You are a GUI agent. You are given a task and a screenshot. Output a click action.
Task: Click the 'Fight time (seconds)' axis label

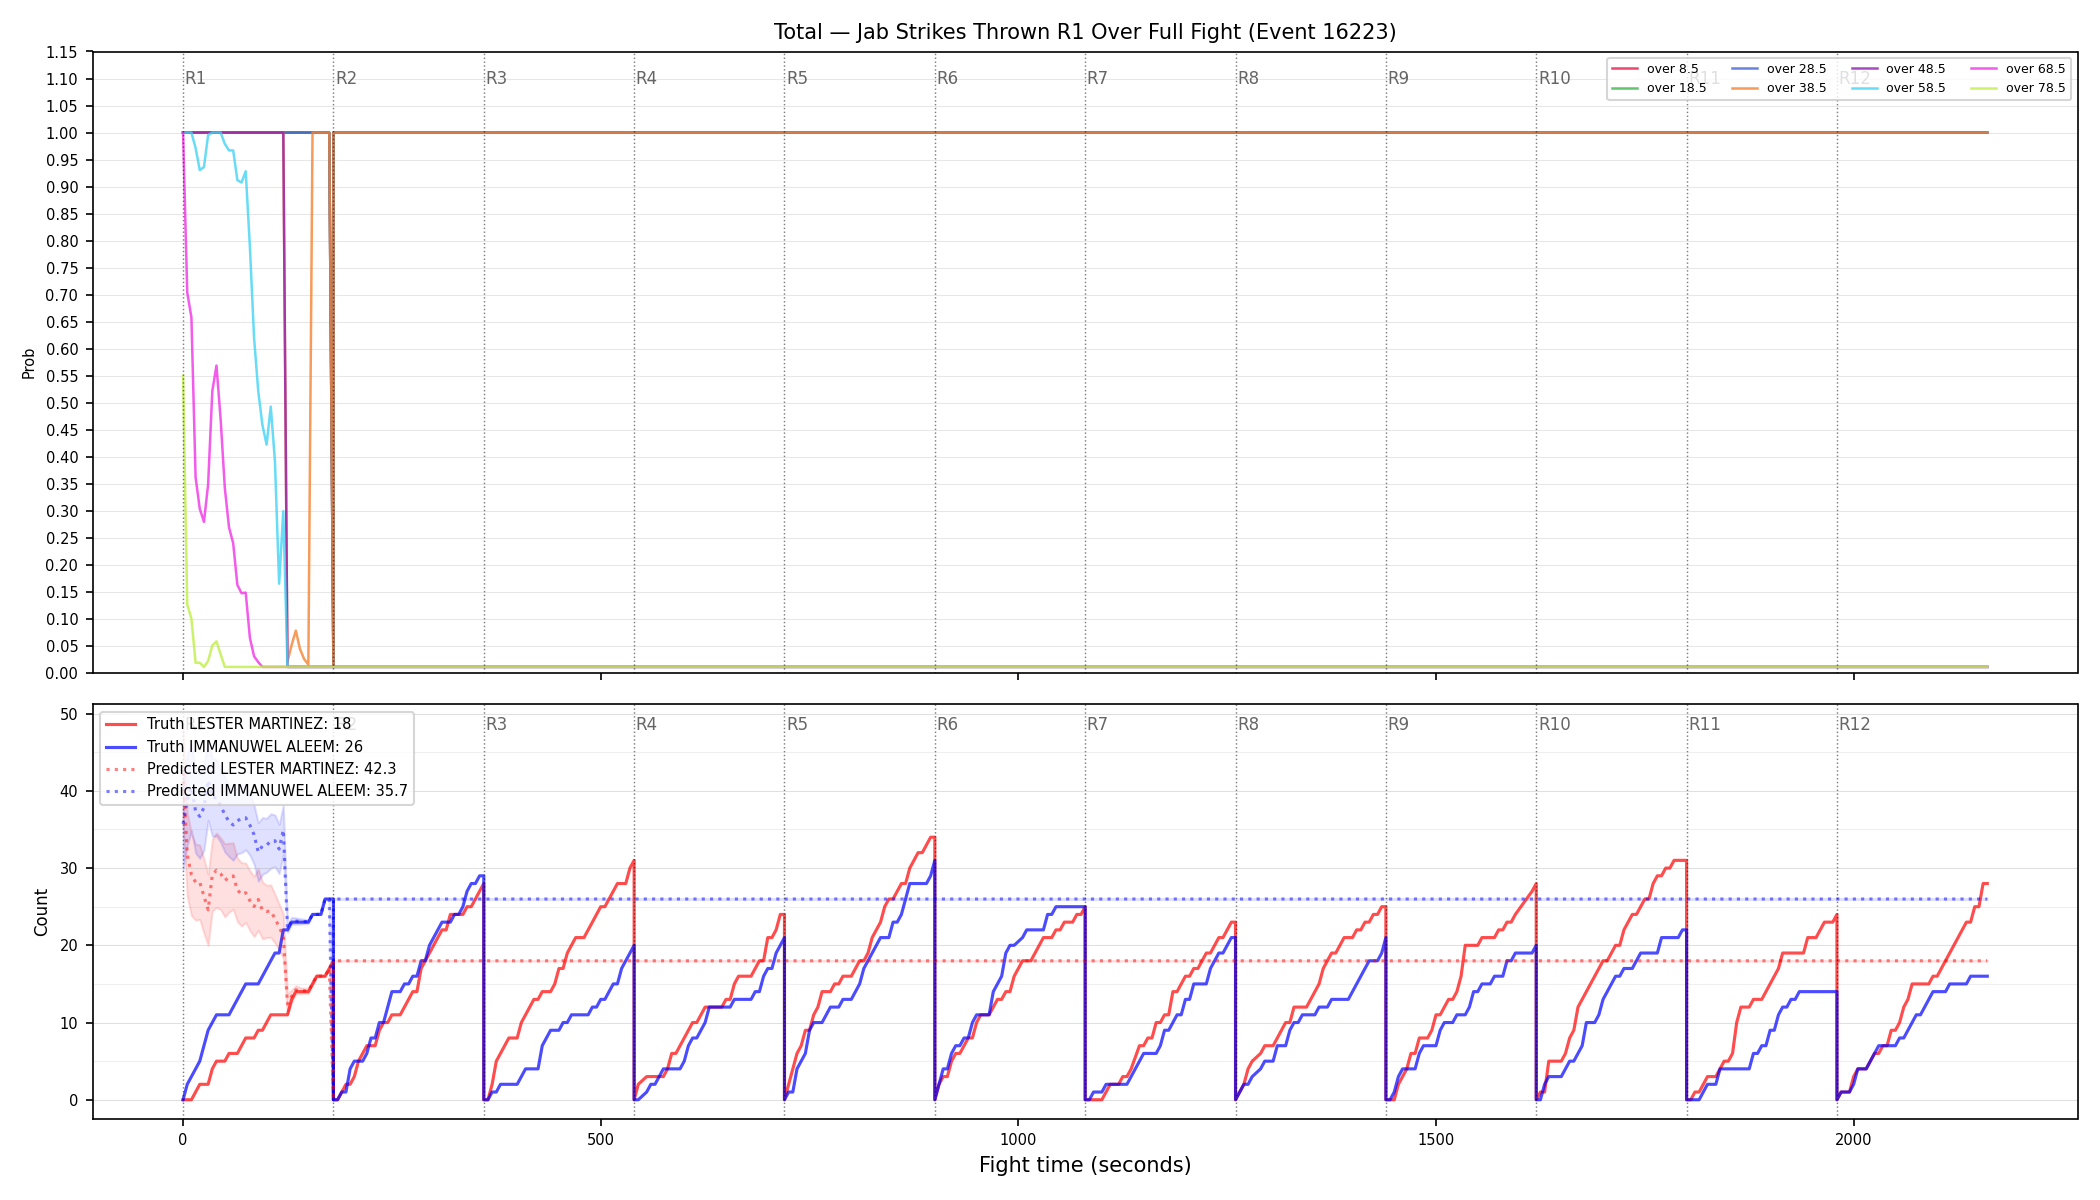pyautogui.click(x=1085, y=1165)
